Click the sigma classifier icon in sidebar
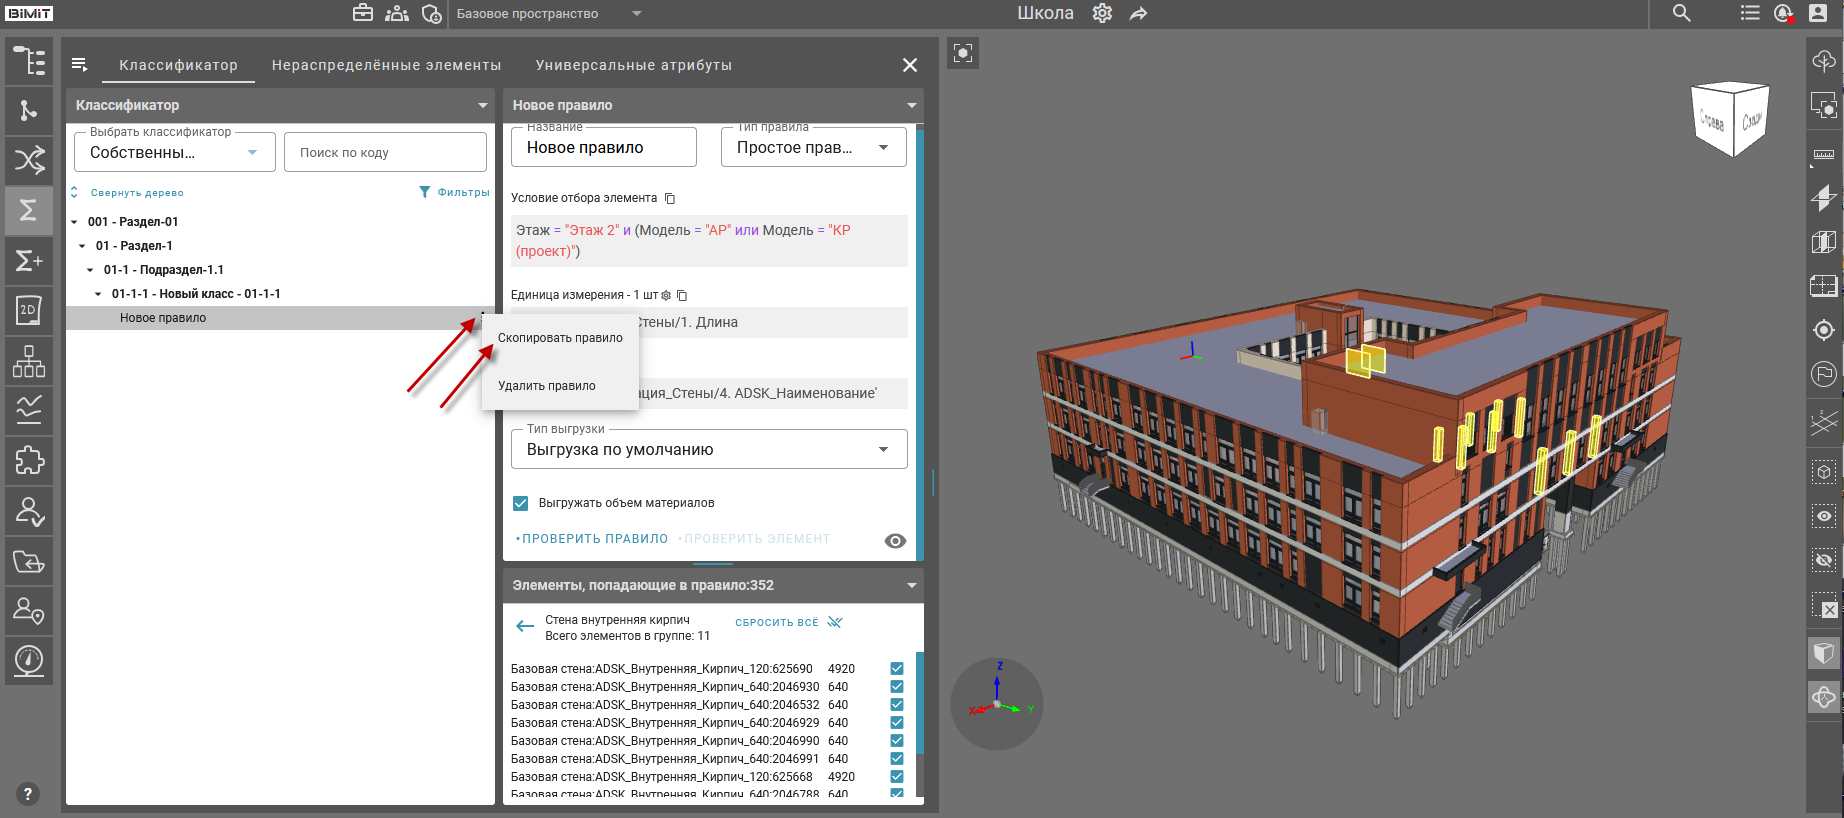This screenshot has height=818, width=1844. pyautogui.click(x=29, y=210)
